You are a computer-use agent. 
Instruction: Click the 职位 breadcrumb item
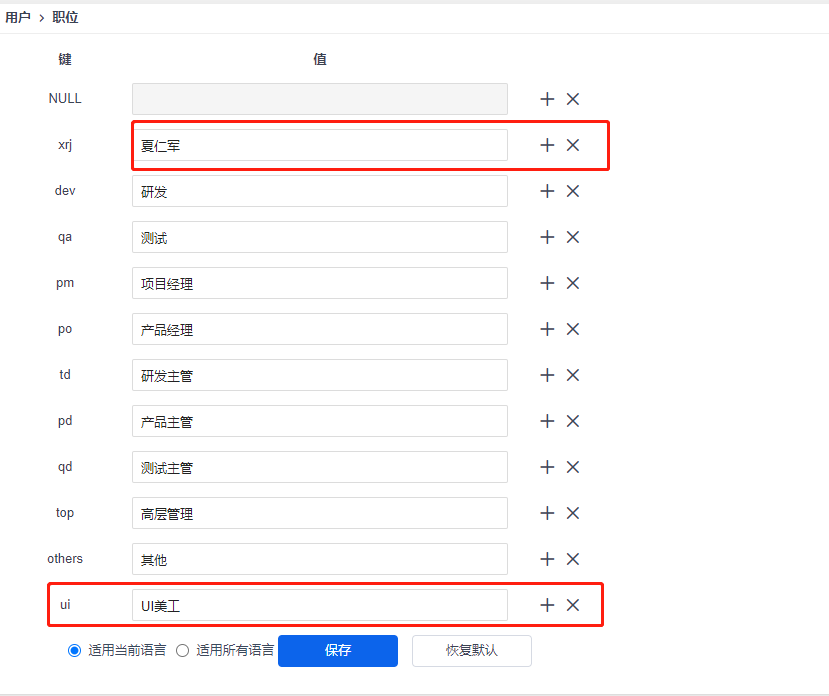point(65,17)
